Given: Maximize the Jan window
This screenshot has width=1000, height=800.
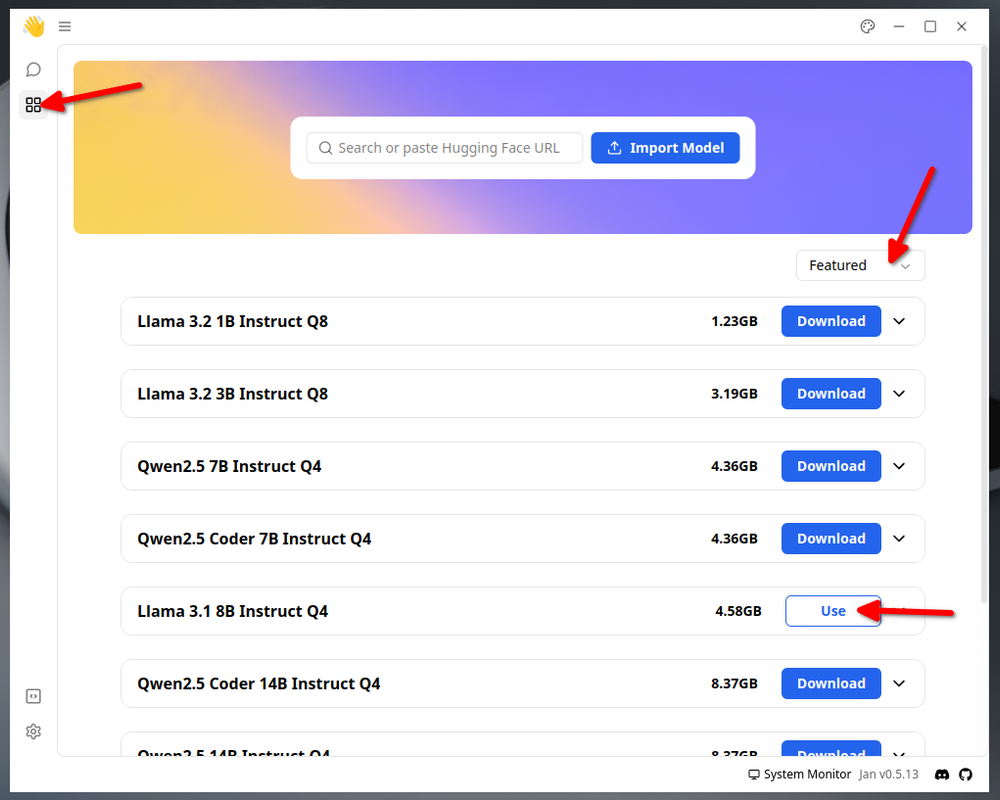Looking at the screenshot, I should point(930,26).
